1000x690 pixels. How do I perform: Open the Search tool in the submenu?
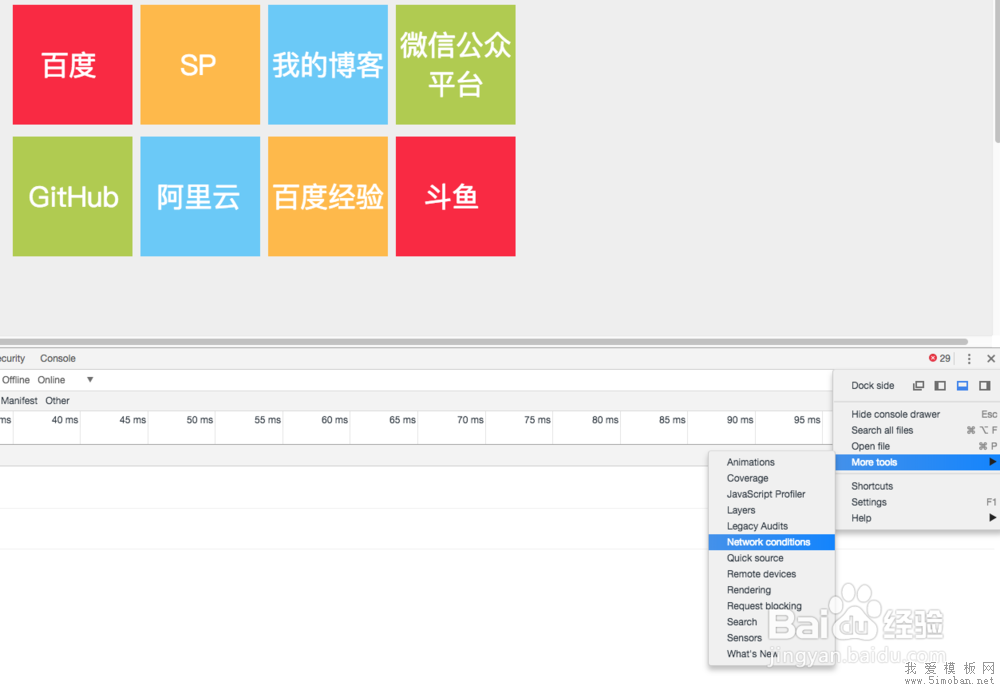[x=772, y=622]
